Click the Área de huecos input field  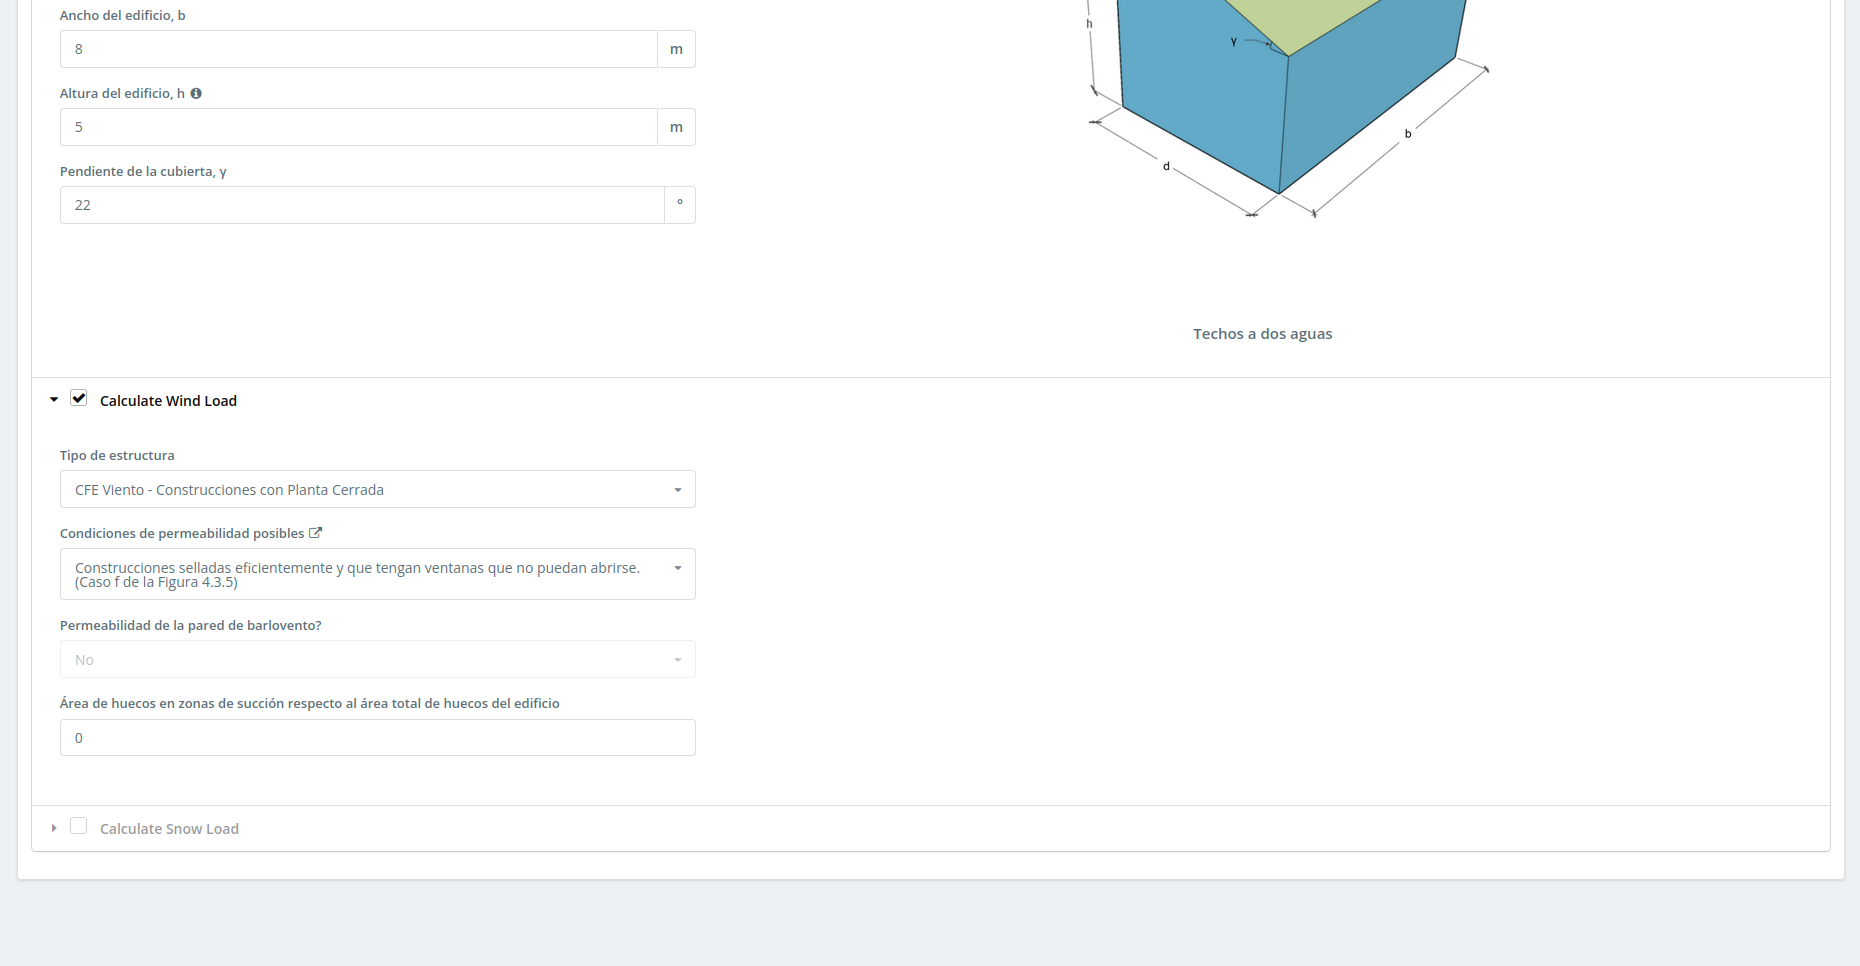(x=377, y=738)
